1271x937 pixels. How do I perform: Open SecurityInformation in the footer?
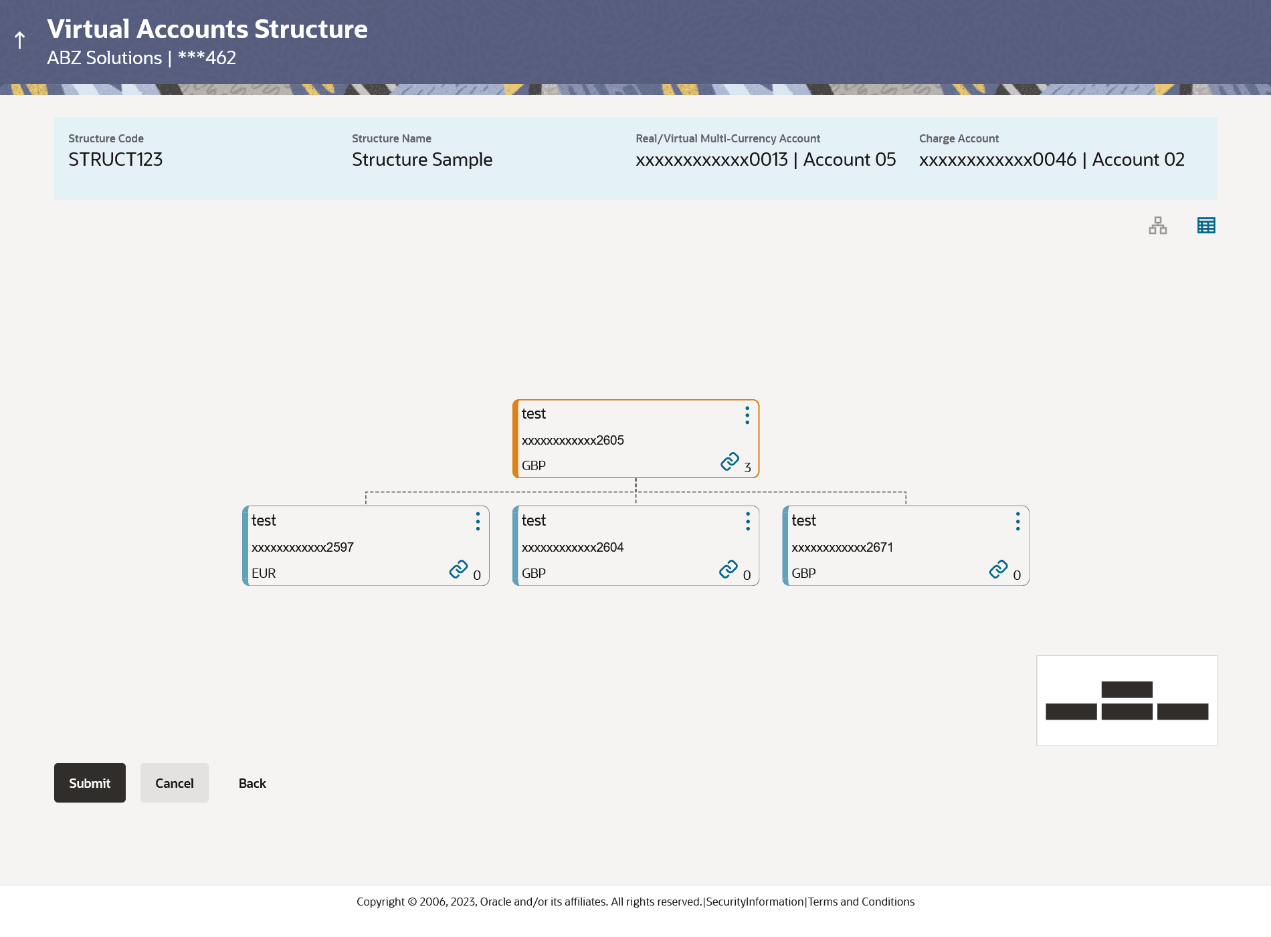click(x=754, y=901)
